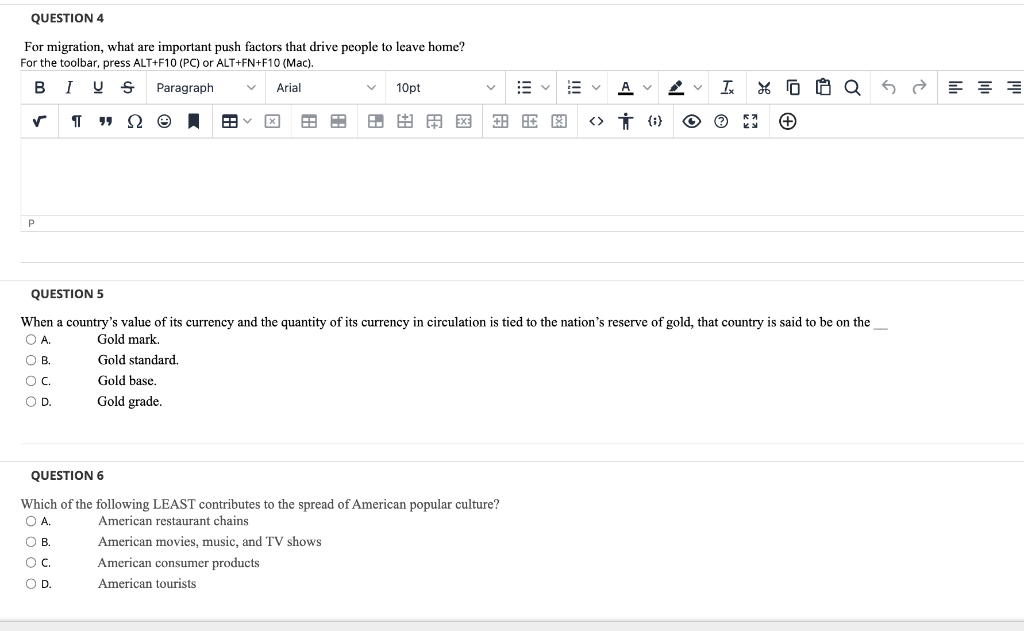The height and width of the screenshot is (631, 1024).
Task: Select American restaurant chains radio button
Action: pyautogui.click(x=31, y=521)
